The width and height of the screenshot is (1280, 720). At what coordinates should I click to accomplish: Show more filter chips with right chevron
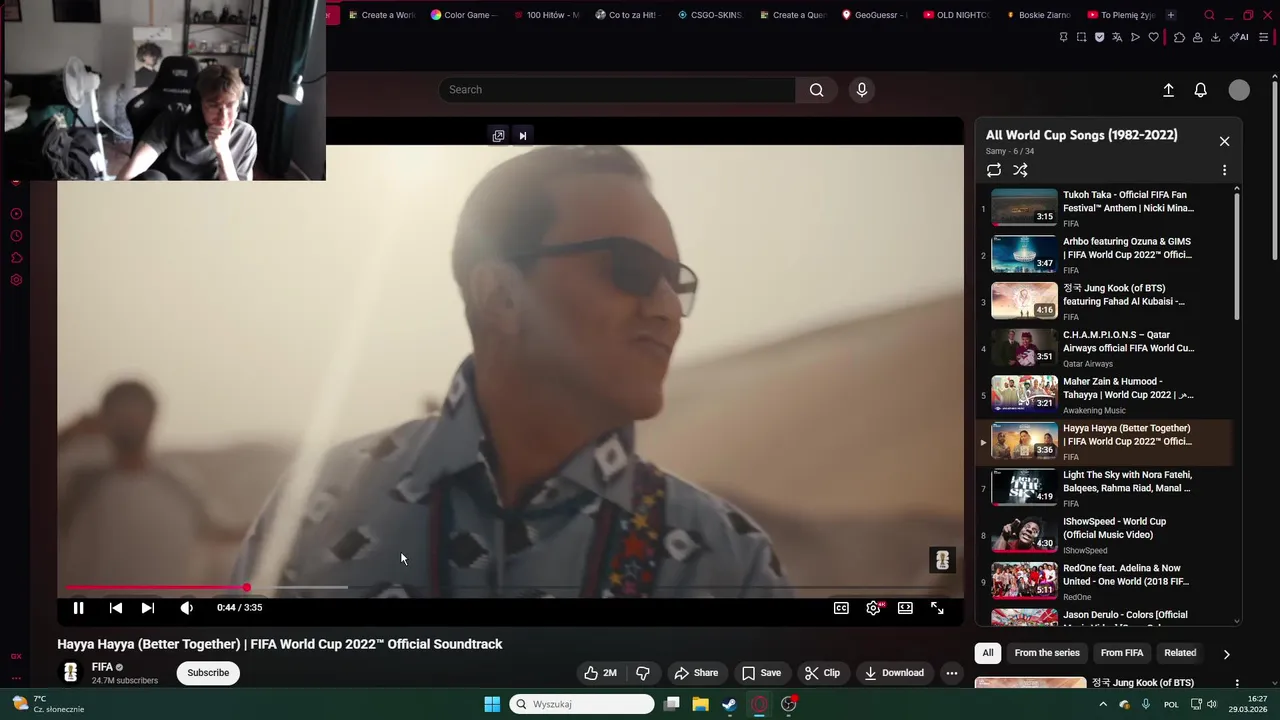(x=1226, y=654)
